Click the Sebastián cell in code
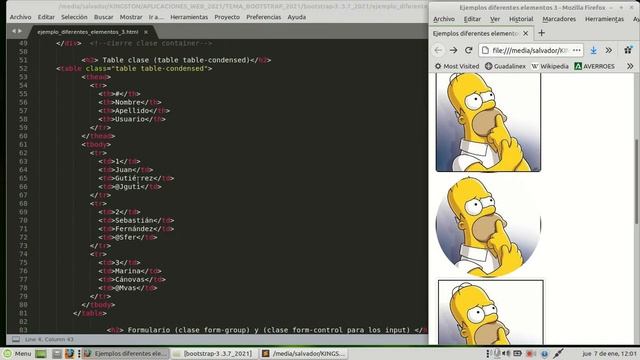Screen dimensions: 640x360 coord(137,220)
